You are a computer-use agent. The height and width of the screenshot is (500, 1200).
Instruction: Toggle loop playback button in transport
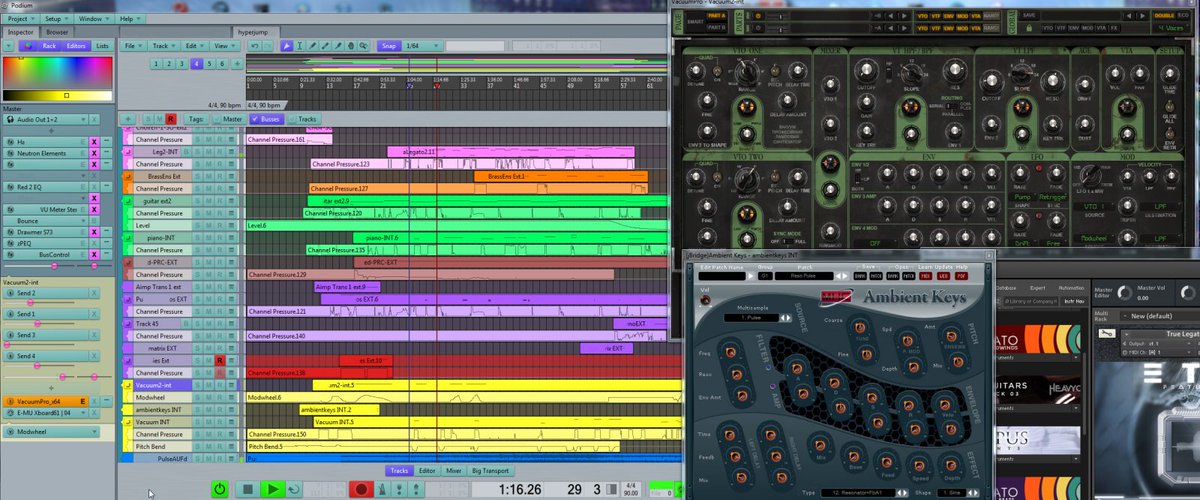(294, 489)
